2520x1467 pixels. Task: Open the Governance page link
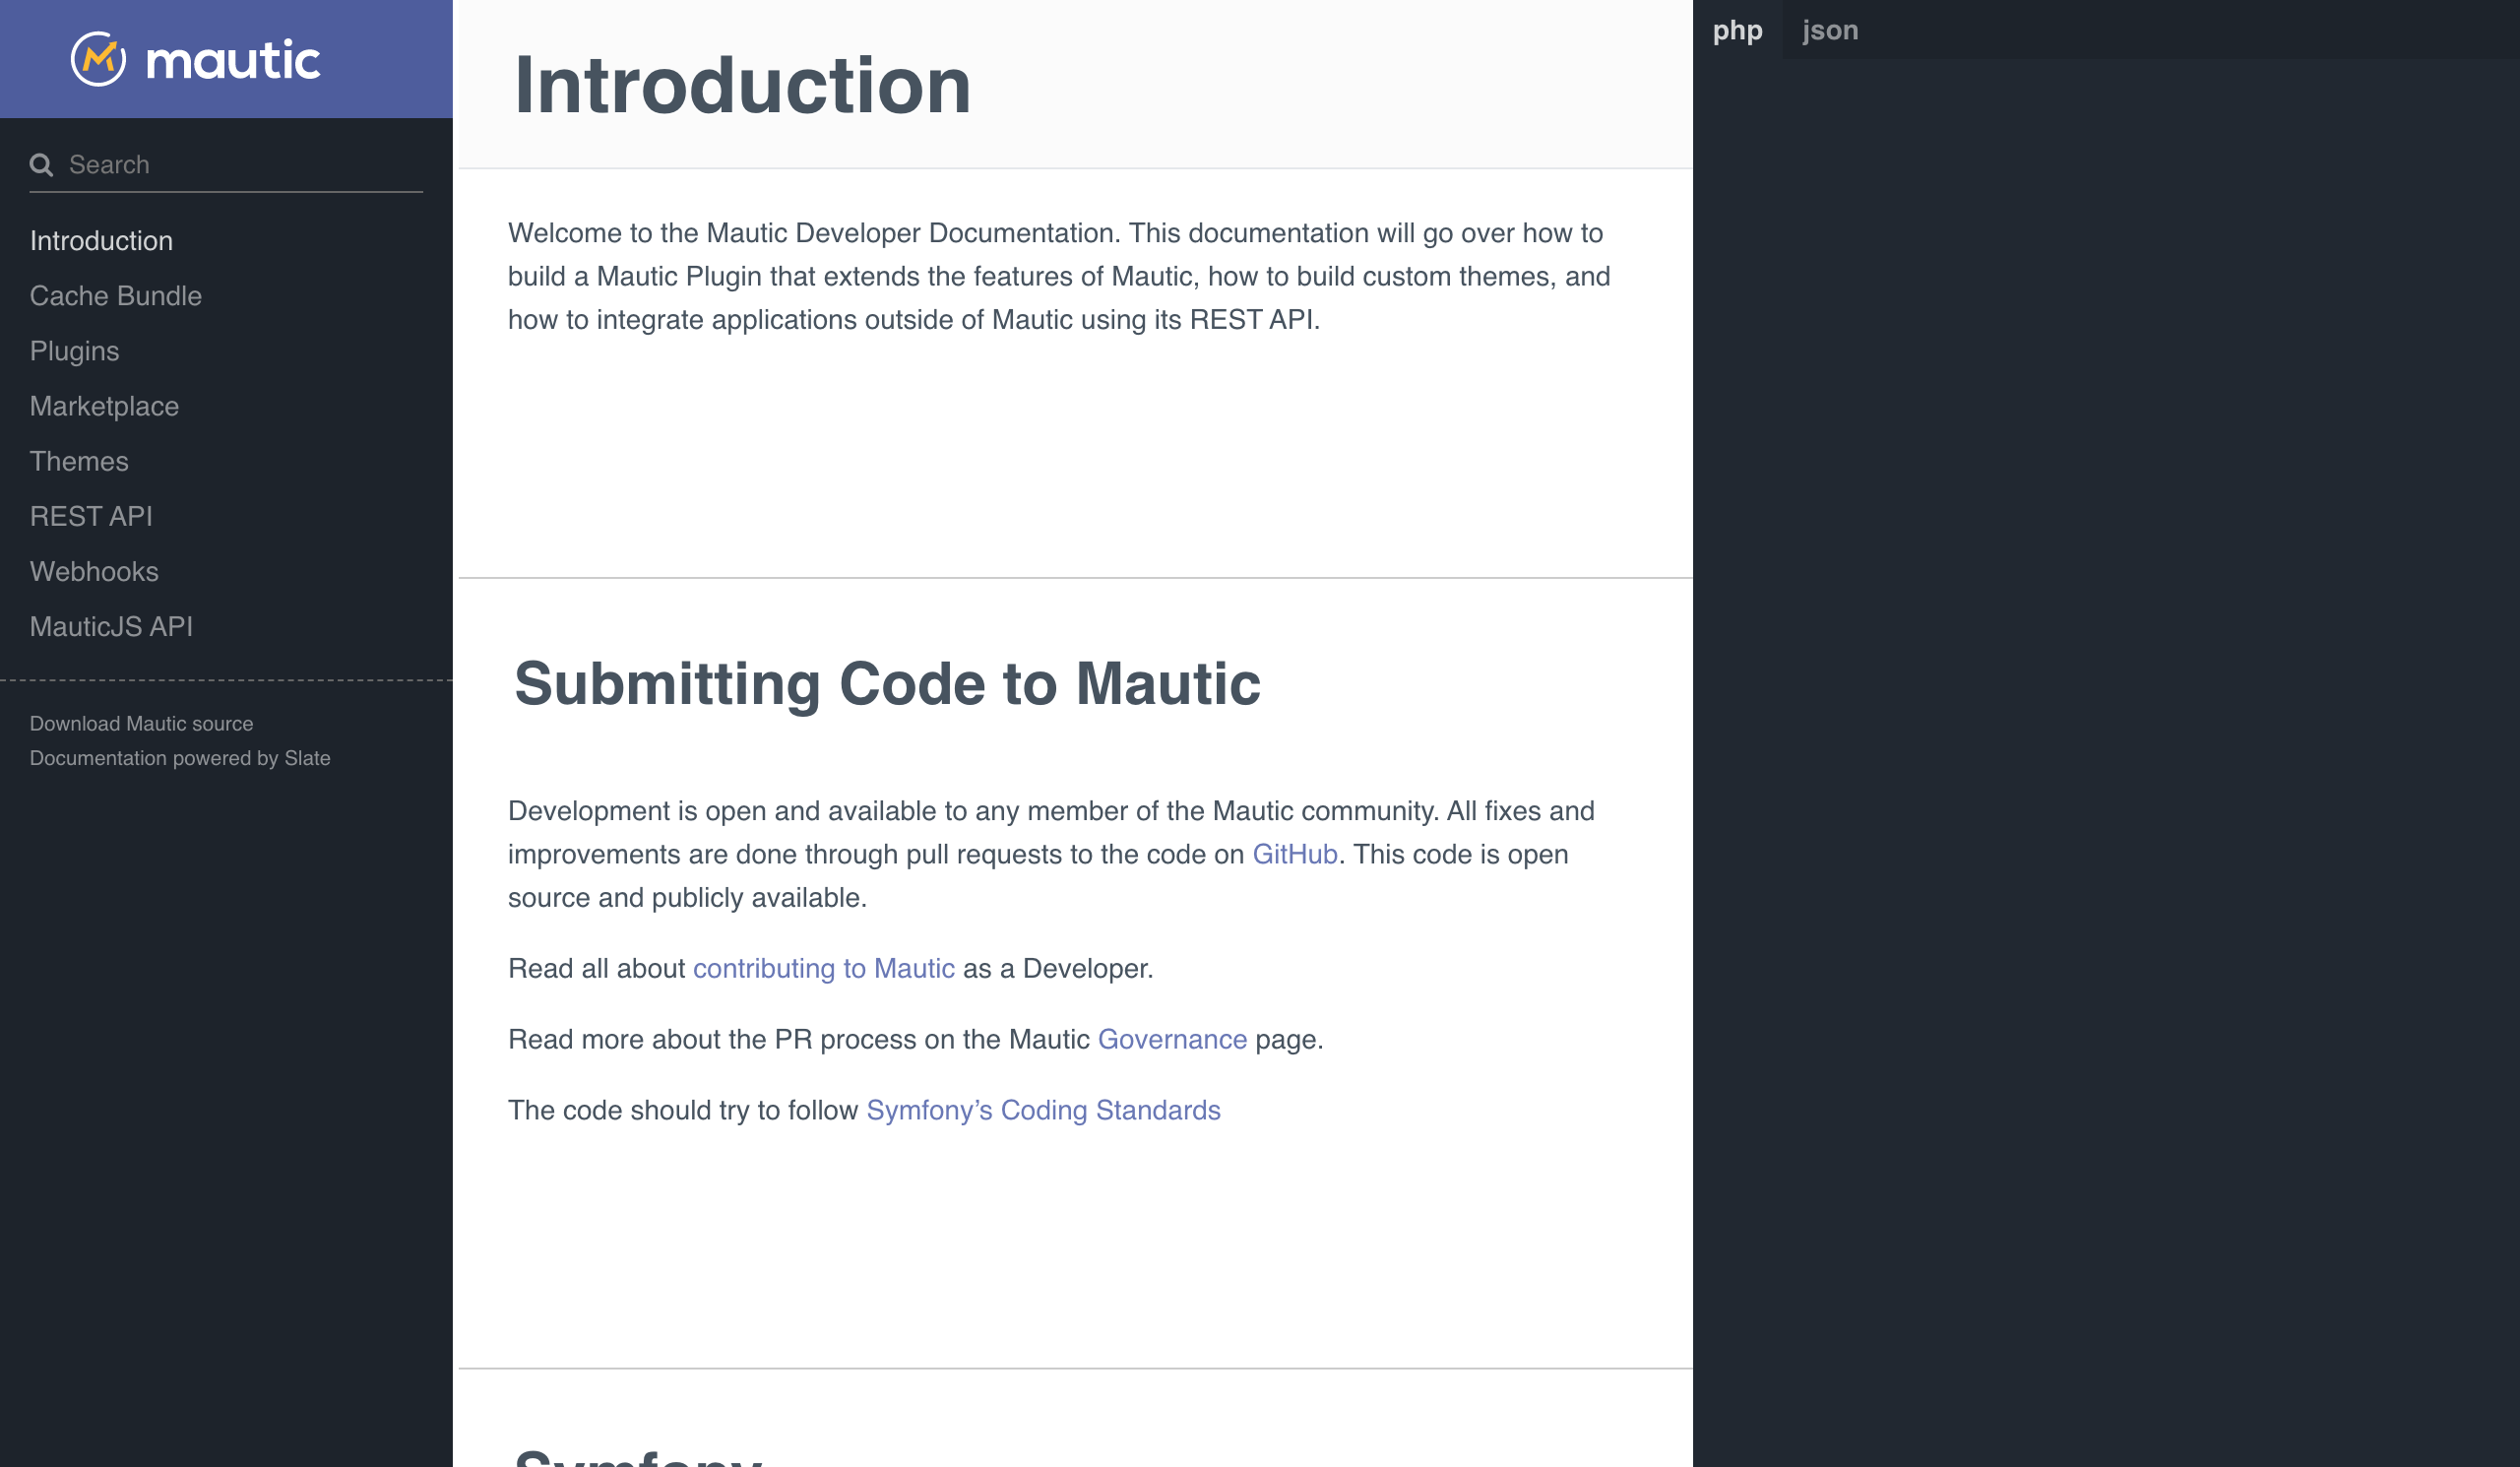[1172, 1039]
